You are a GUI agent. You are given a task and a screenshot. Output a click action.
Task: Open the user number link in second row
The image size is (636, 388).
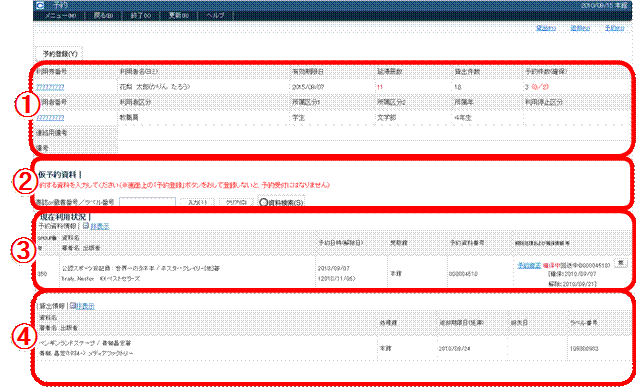coord(50,118)
